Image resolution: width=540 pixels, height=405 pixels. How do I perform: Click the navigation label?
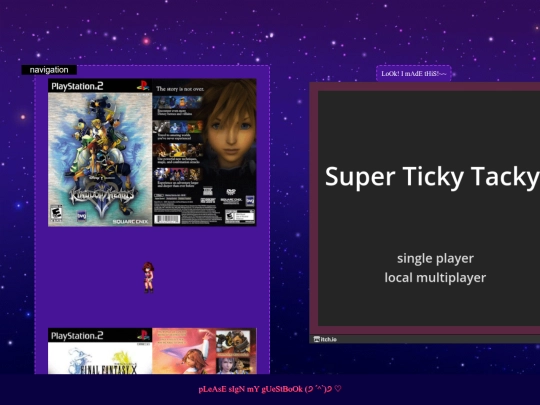pyautogui.click(x=49, y=70)
